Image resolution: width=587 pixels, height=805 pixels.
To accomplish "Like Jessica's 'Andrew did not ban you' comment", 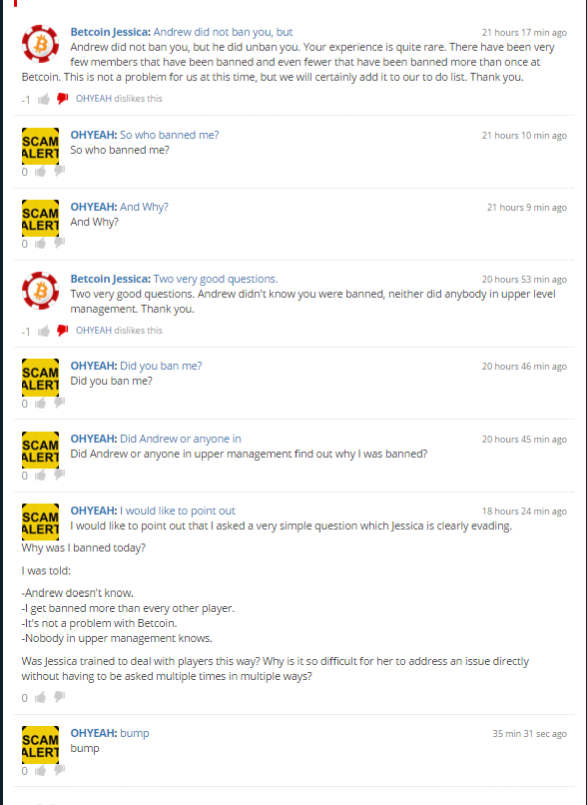I will [x=44, y=99].
